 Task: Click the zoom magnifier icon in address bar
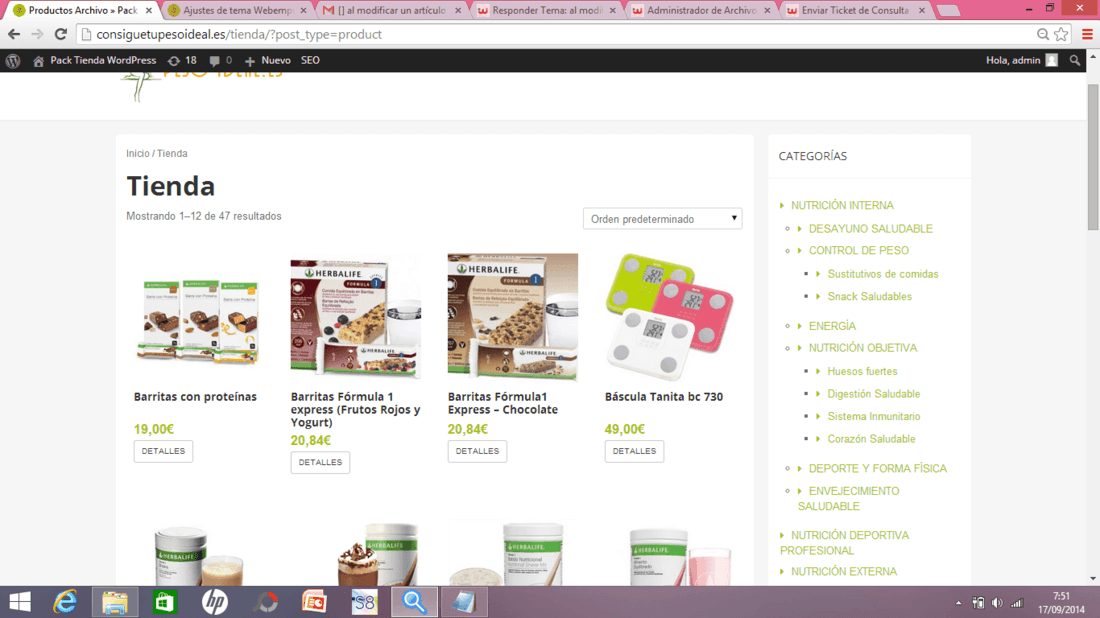[x=1043, y=34]
